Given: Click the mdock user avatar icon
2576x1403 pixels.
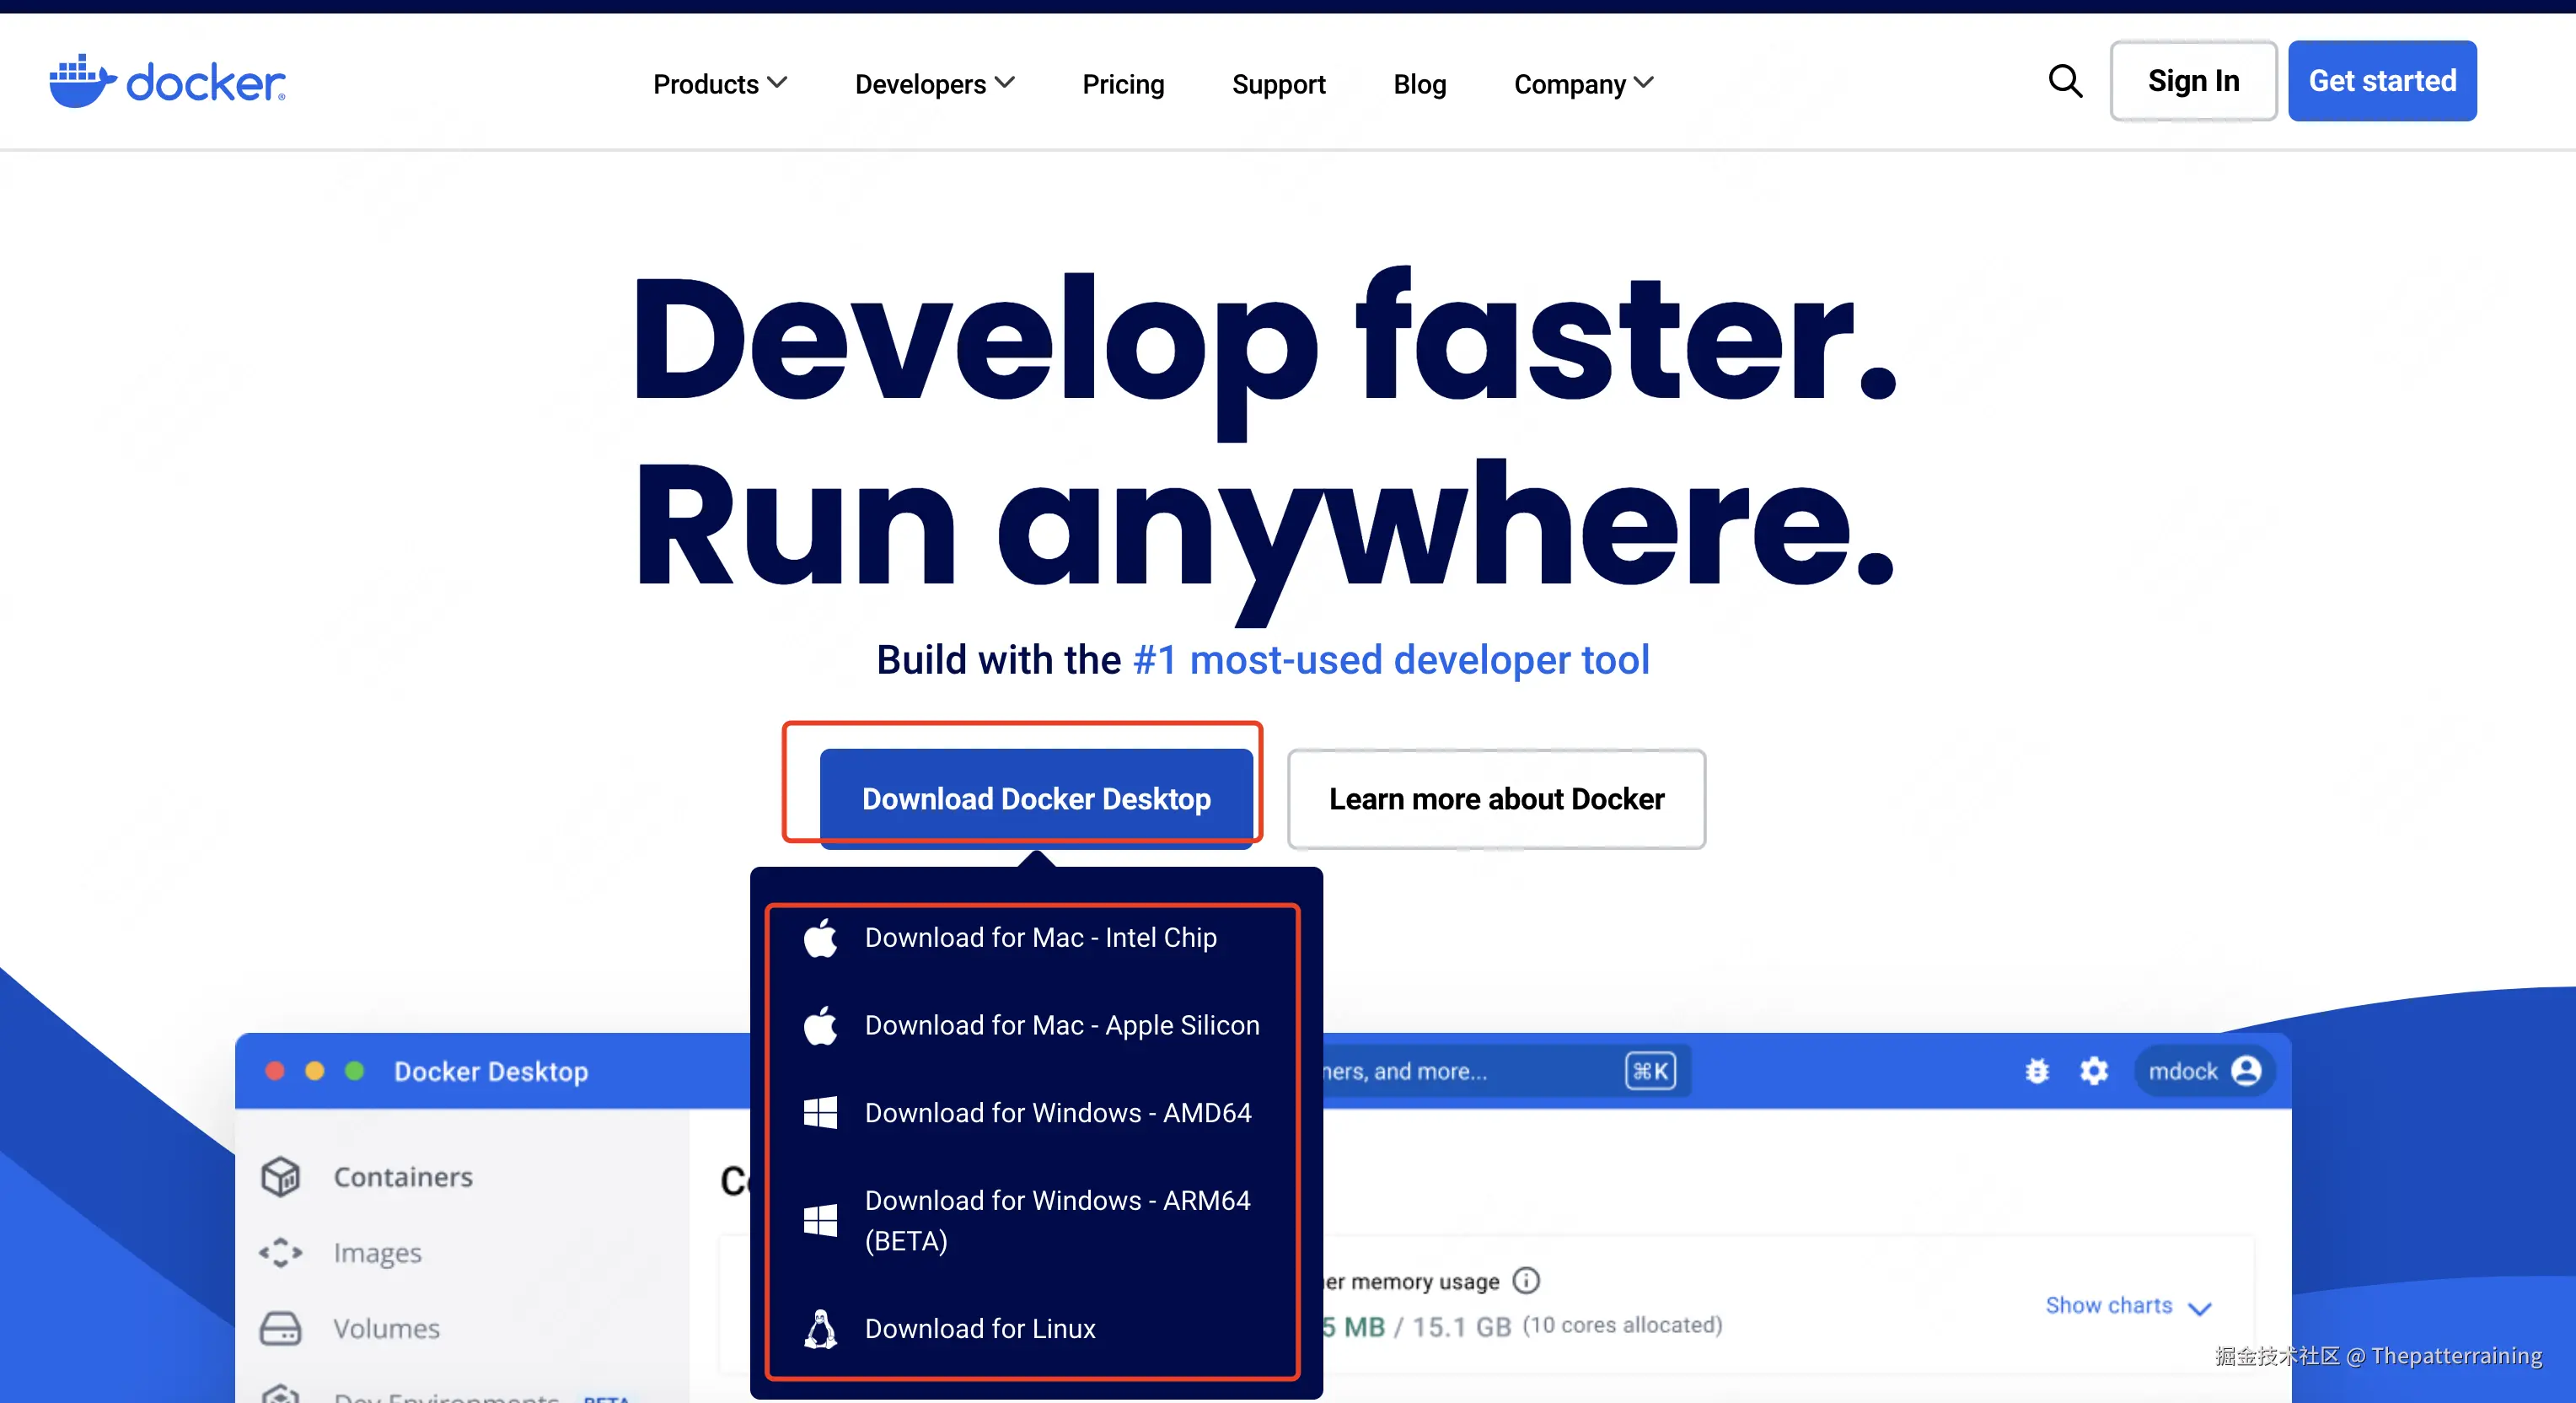Looking at the screenshot, I should click(2246, 1071).
